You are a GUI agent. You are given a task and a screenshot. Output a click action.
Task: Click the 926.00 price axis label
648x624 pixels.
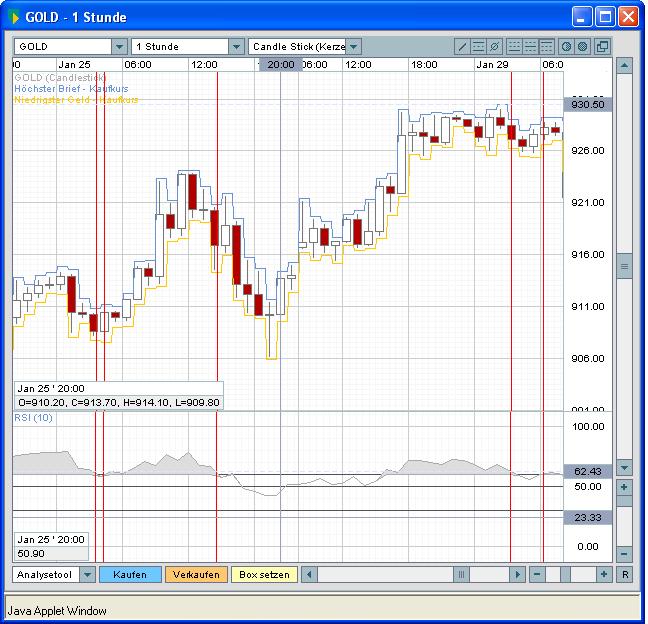[x=588, y=150]
